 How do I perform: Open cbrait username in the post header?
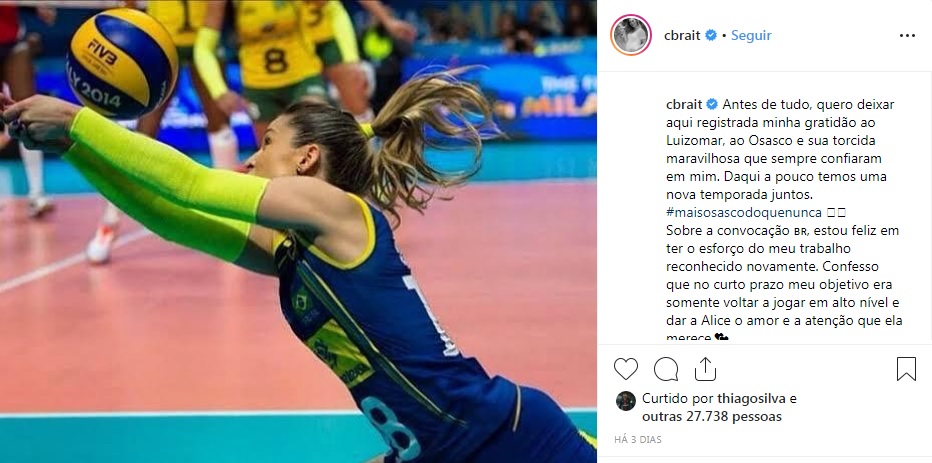[682, 36]
